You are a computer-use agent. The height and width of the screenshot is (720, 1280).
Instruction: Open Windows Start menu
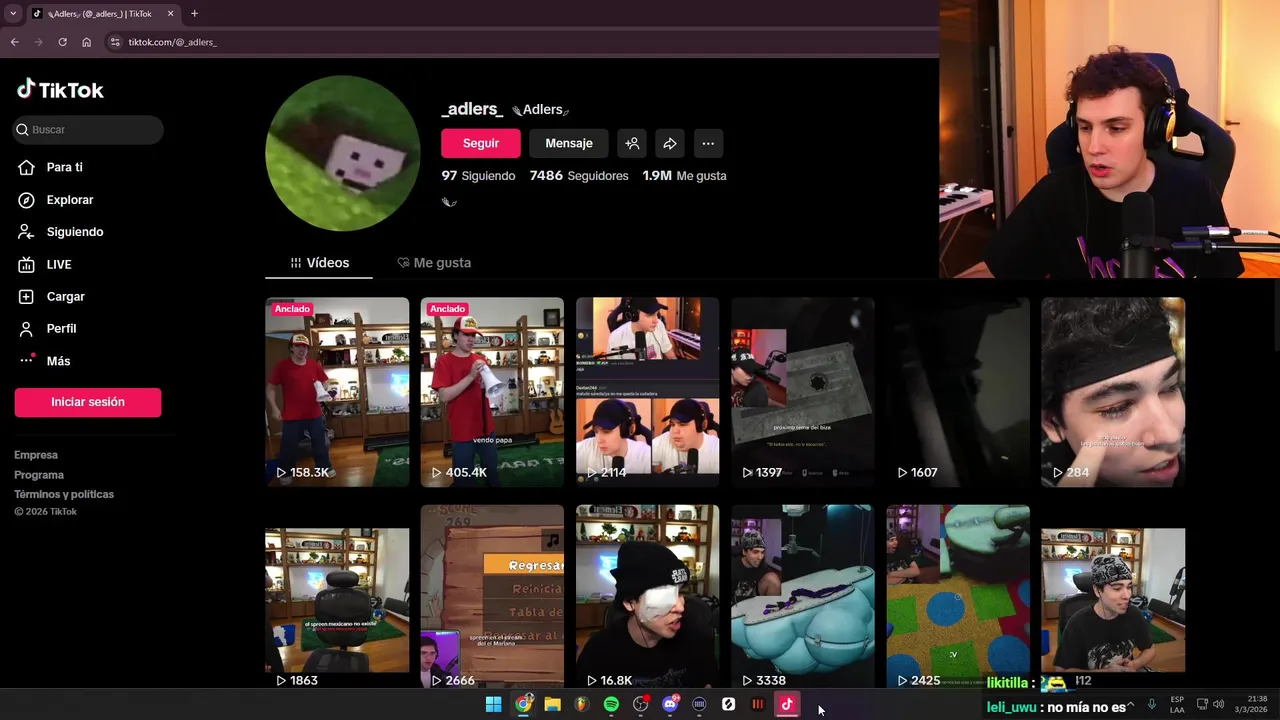point(493,704)
